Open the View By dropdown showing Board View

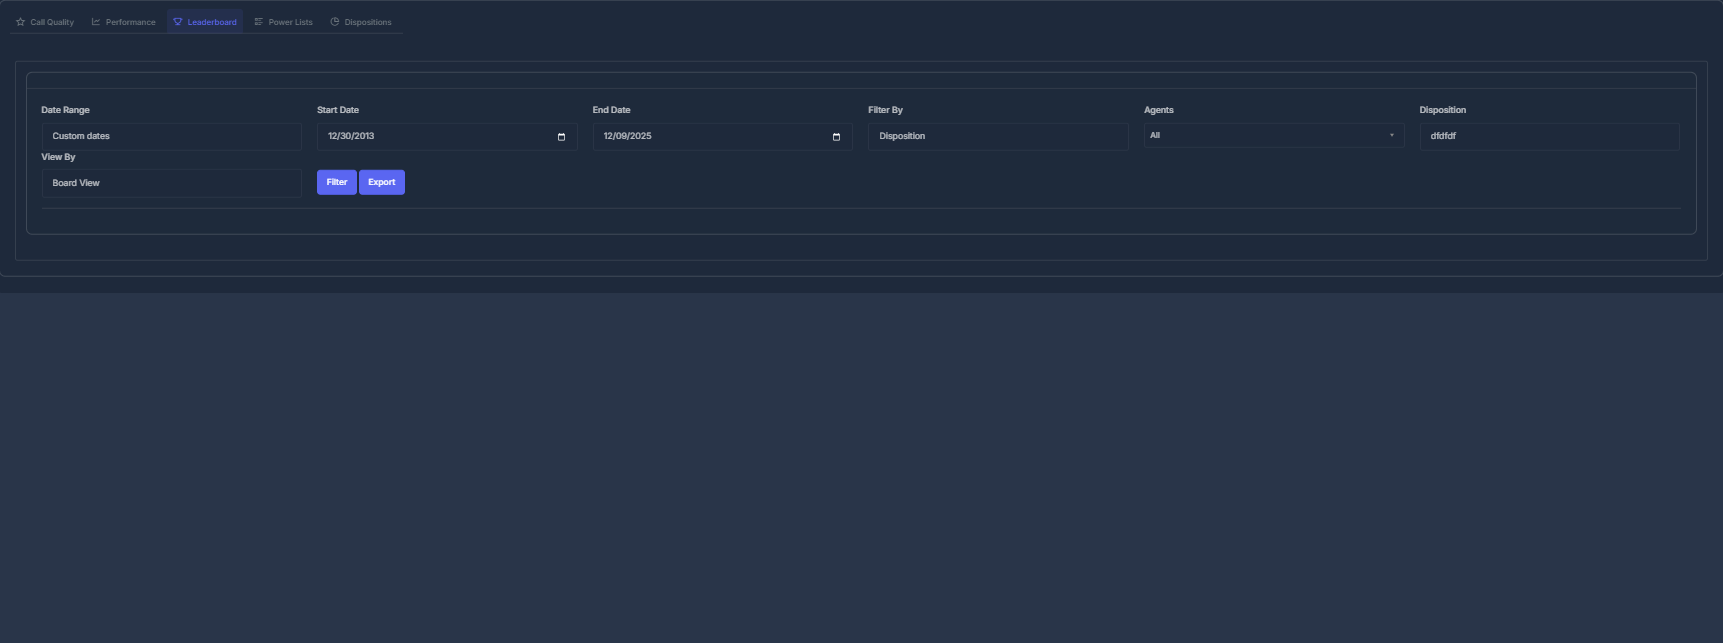(x=171, y=183)
